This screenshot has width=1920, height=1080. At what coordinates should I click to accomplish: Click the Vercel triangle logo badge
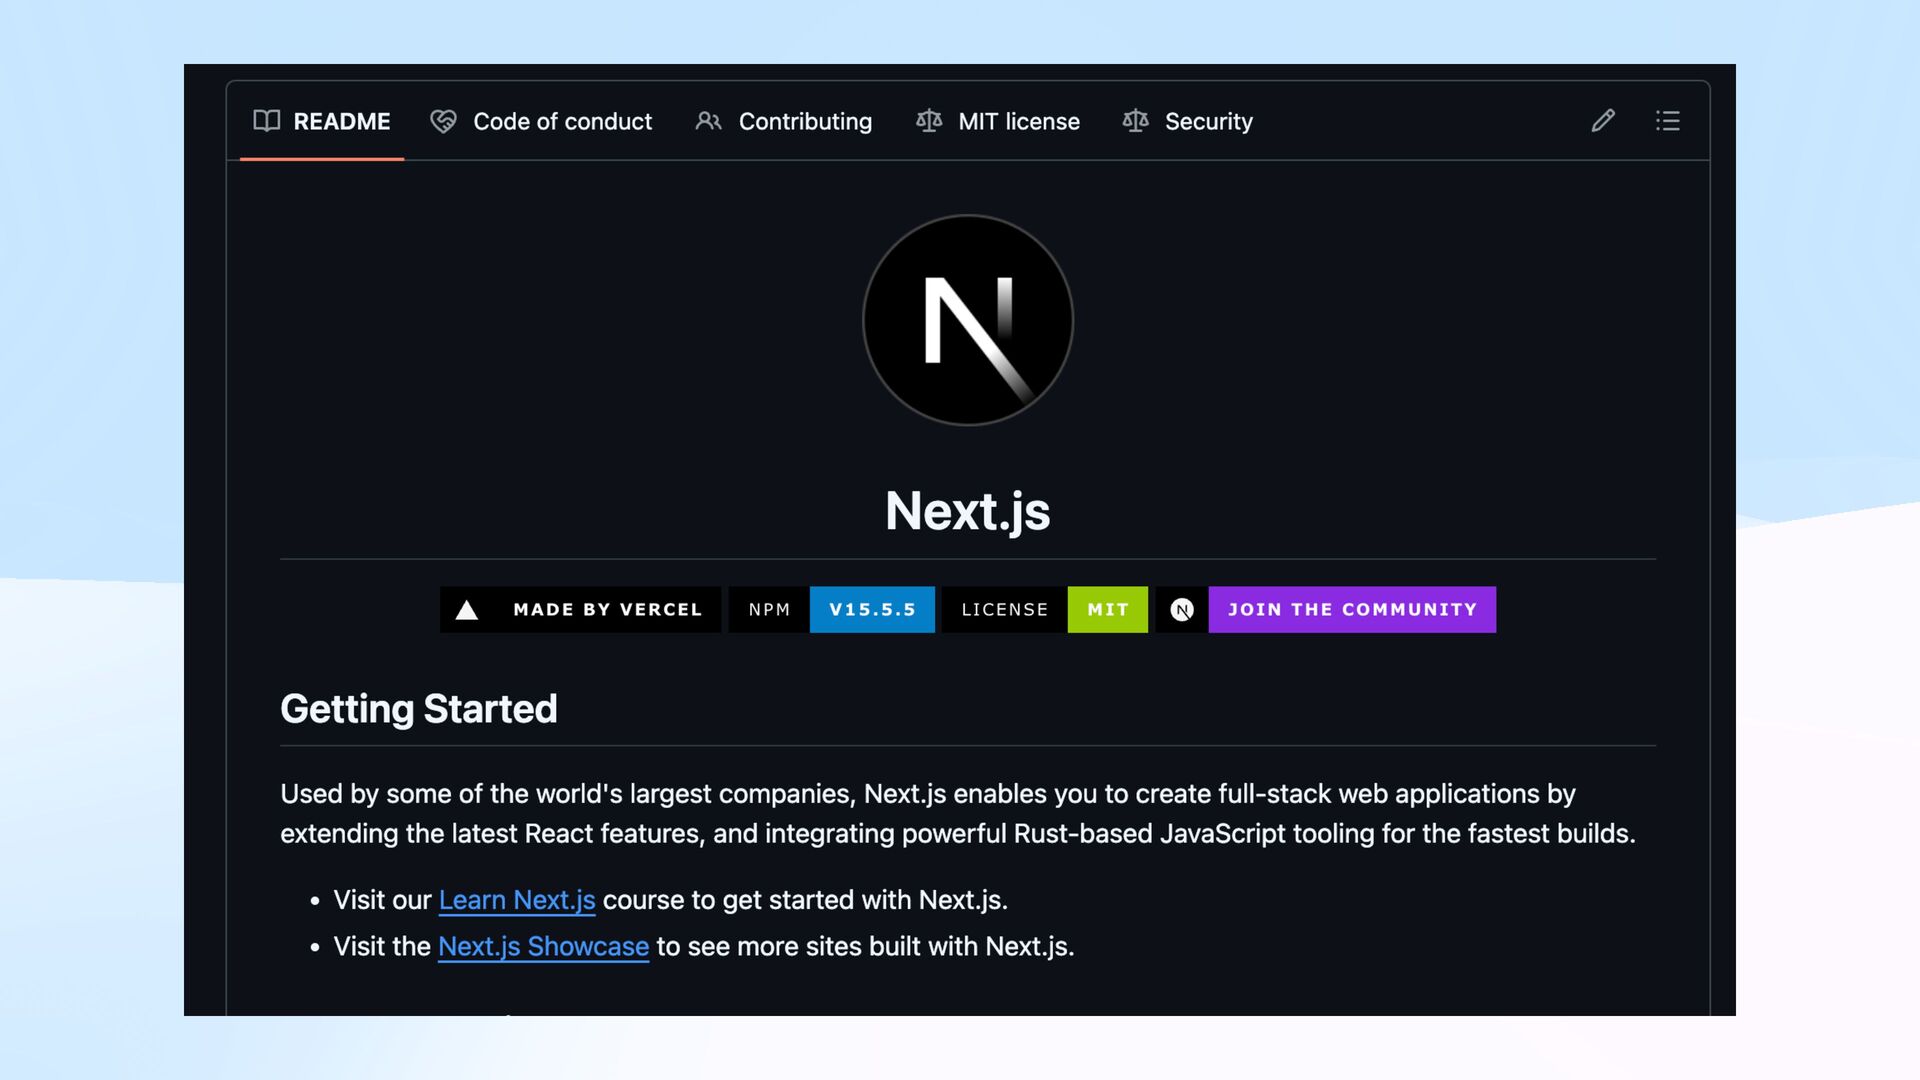pos(467,610)
